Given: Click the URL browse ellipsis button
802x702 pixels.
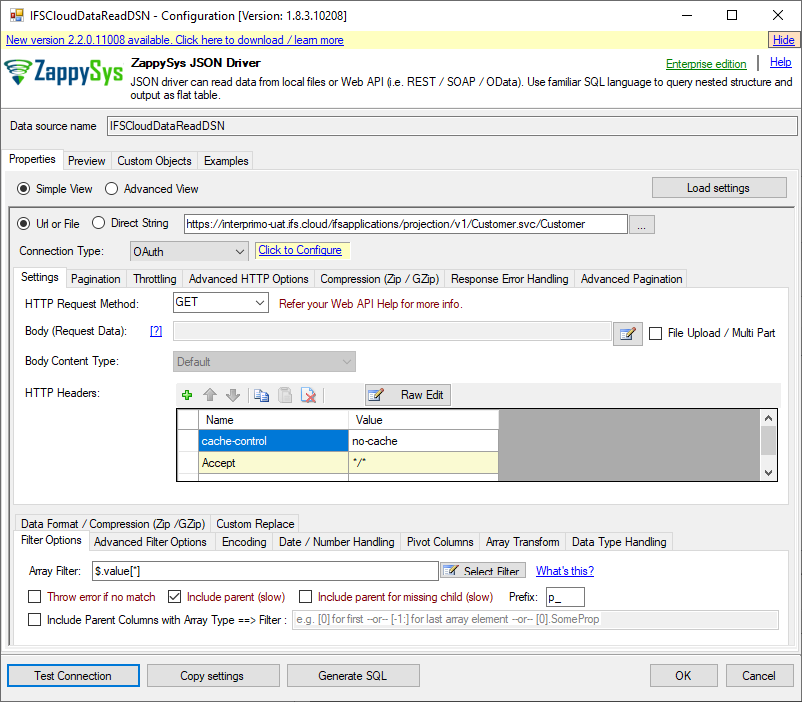Looking at the screenshot, I should pos(643,224).
